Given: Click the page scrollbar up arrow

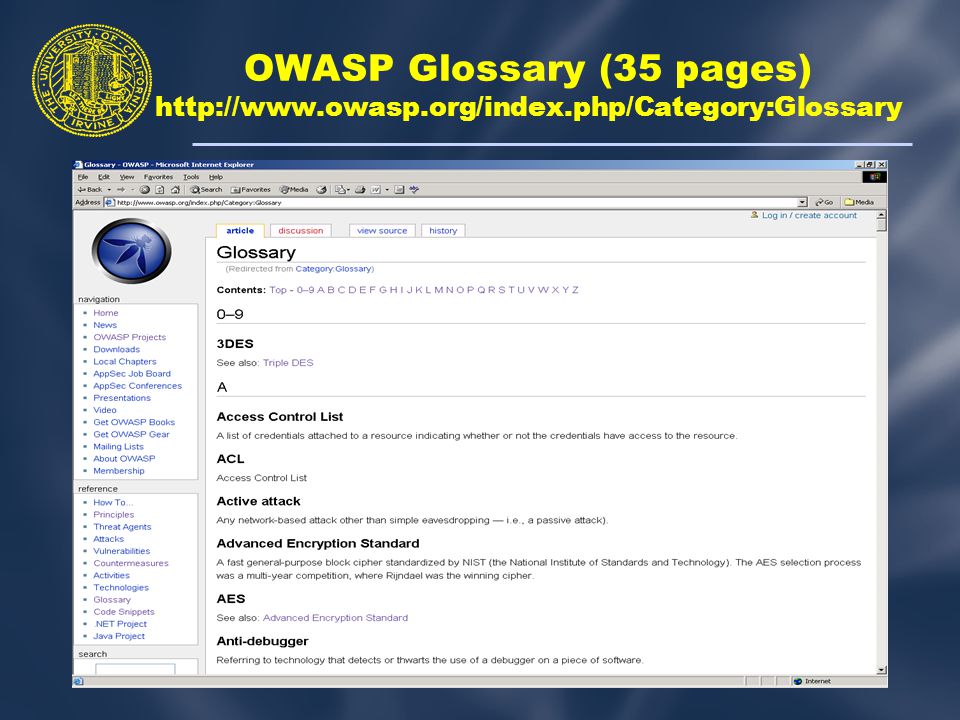Looking at the screenshot, I should (x=881, y=216).
